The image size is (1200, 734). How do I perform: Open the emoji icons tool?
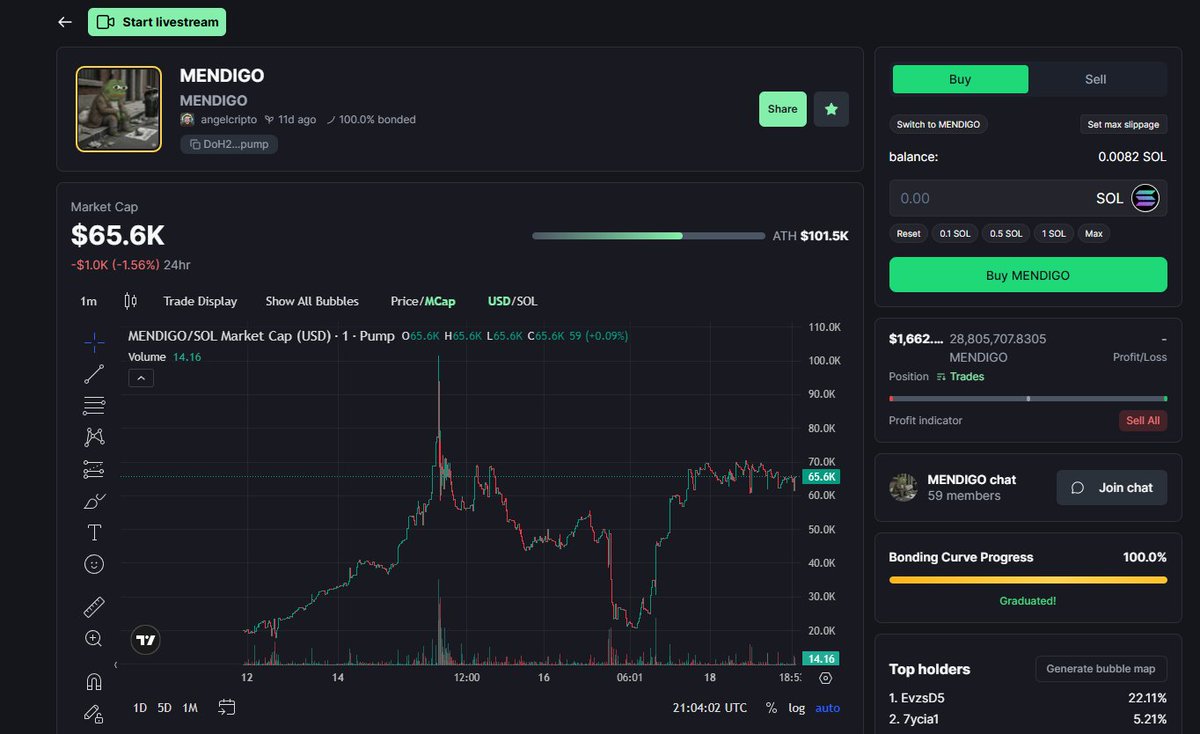[x=94, y=564]
